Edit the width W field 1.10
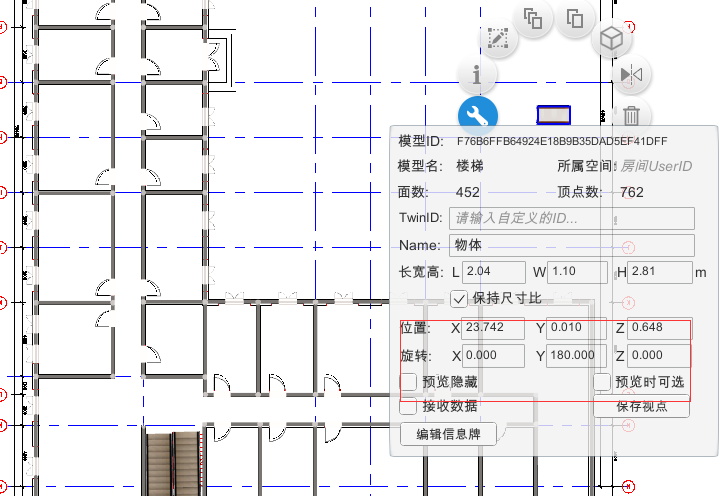This screenshot has width=725, height=496. 577,272
